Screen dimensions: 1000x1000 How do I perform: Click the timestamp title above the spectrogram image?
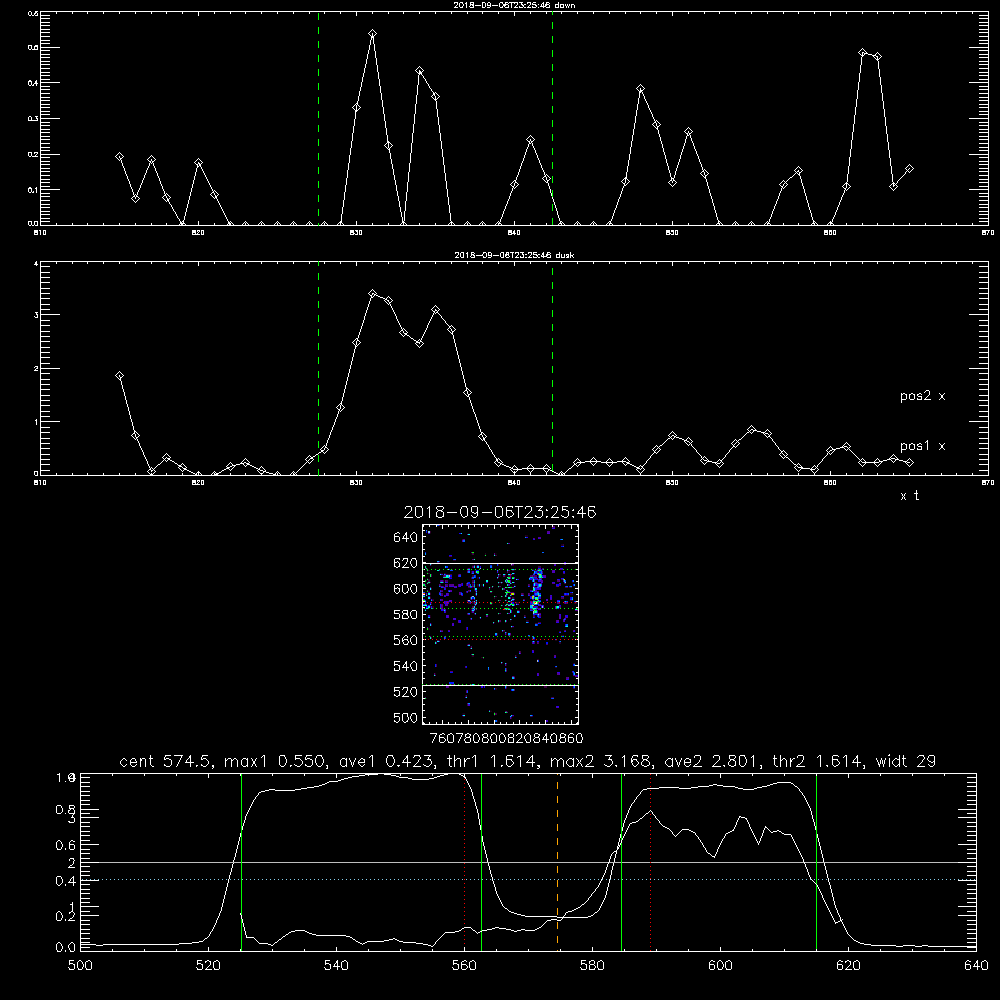(x=500, y=512)
